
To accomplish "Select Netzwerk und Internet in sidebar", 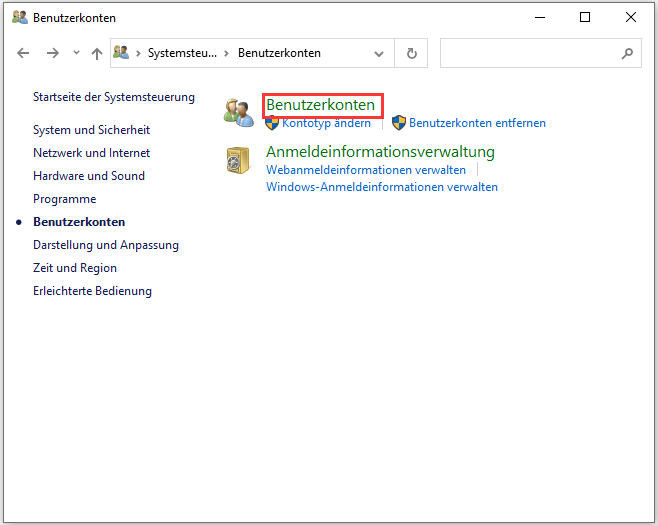I will [x=91, y=153].
